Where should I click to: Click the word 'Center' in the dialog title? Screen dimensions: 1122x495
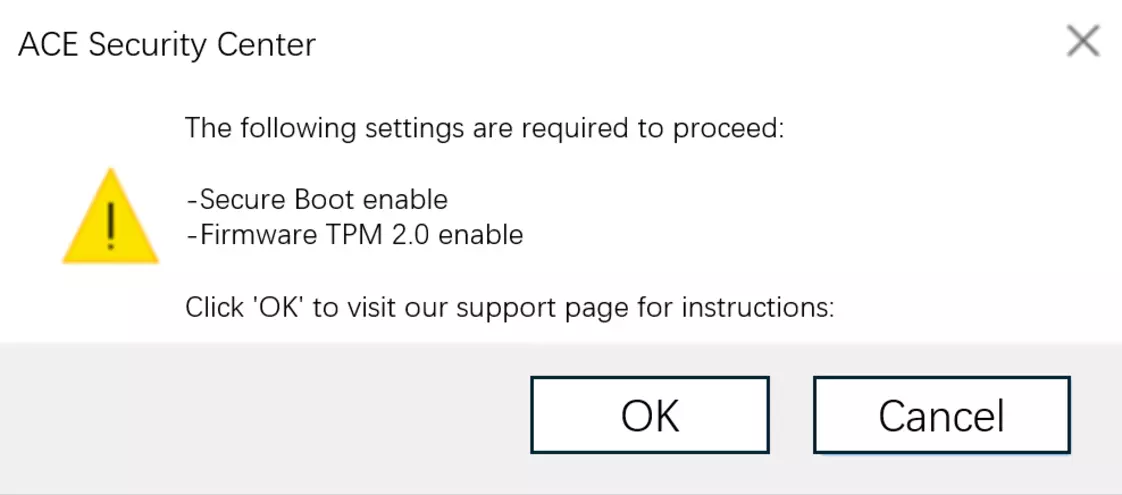268,45
